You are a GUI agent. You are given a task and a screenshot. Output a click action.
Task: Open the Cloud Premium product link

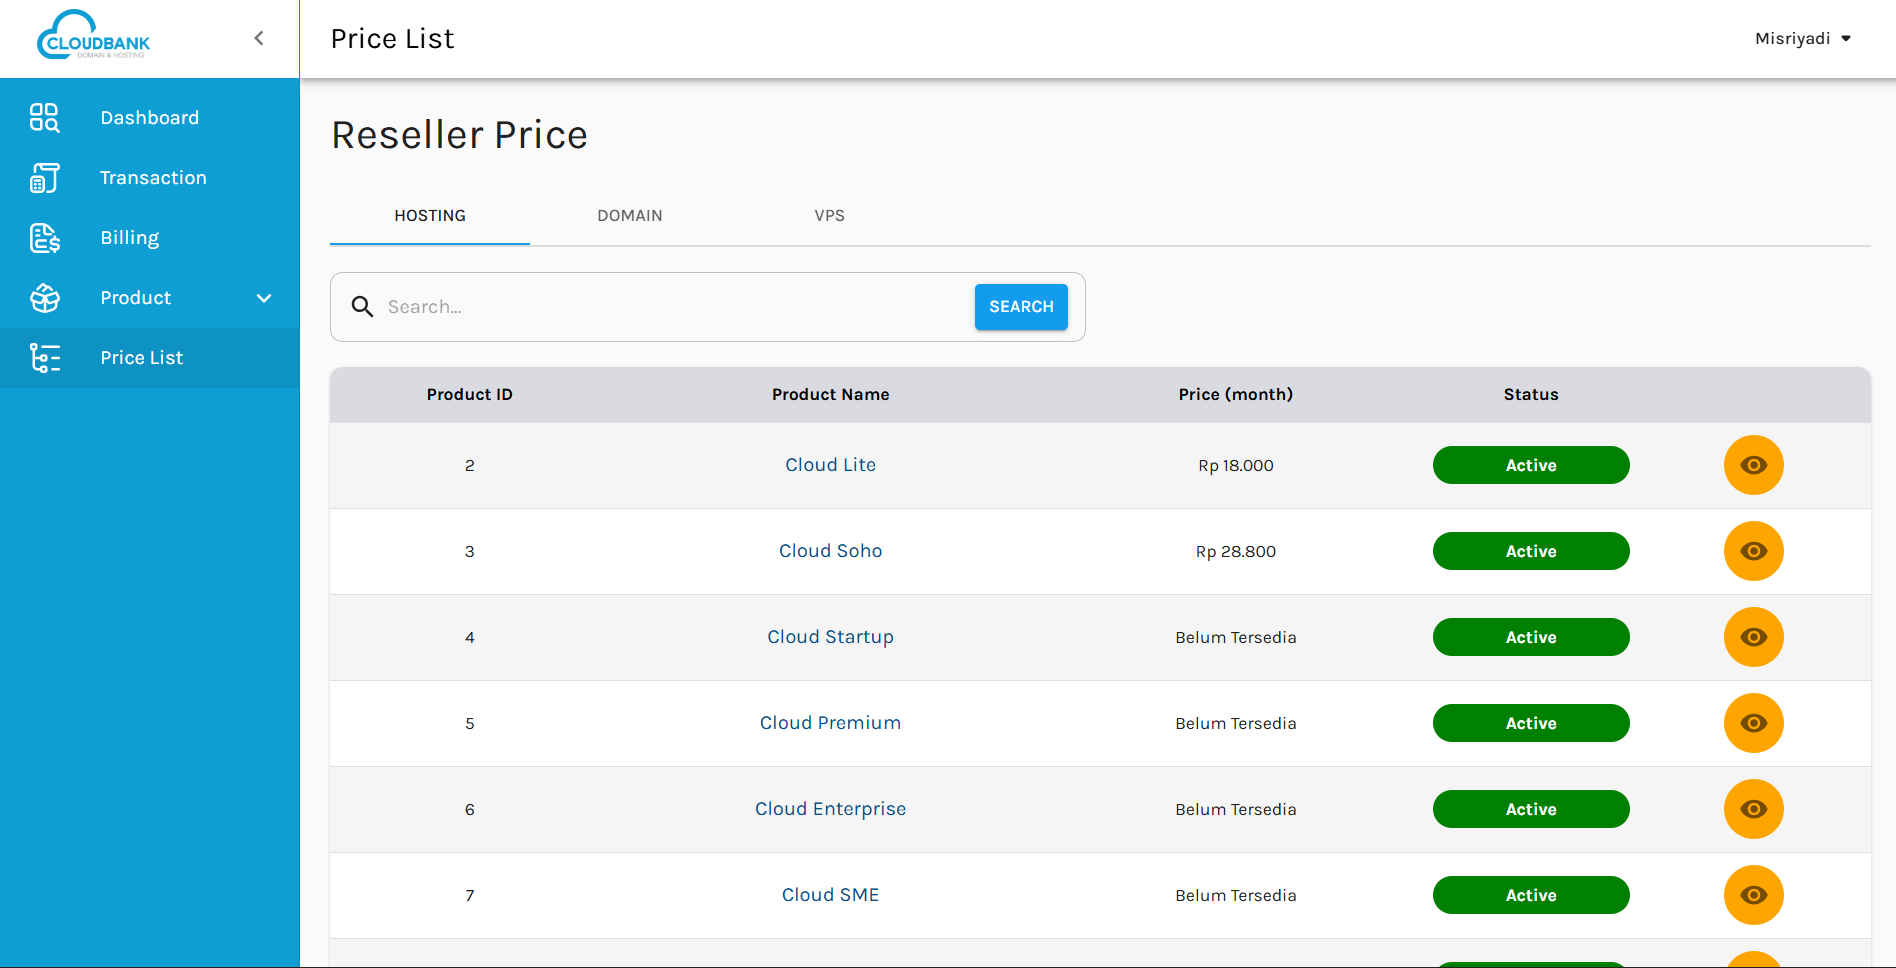[x=830, y=723]
